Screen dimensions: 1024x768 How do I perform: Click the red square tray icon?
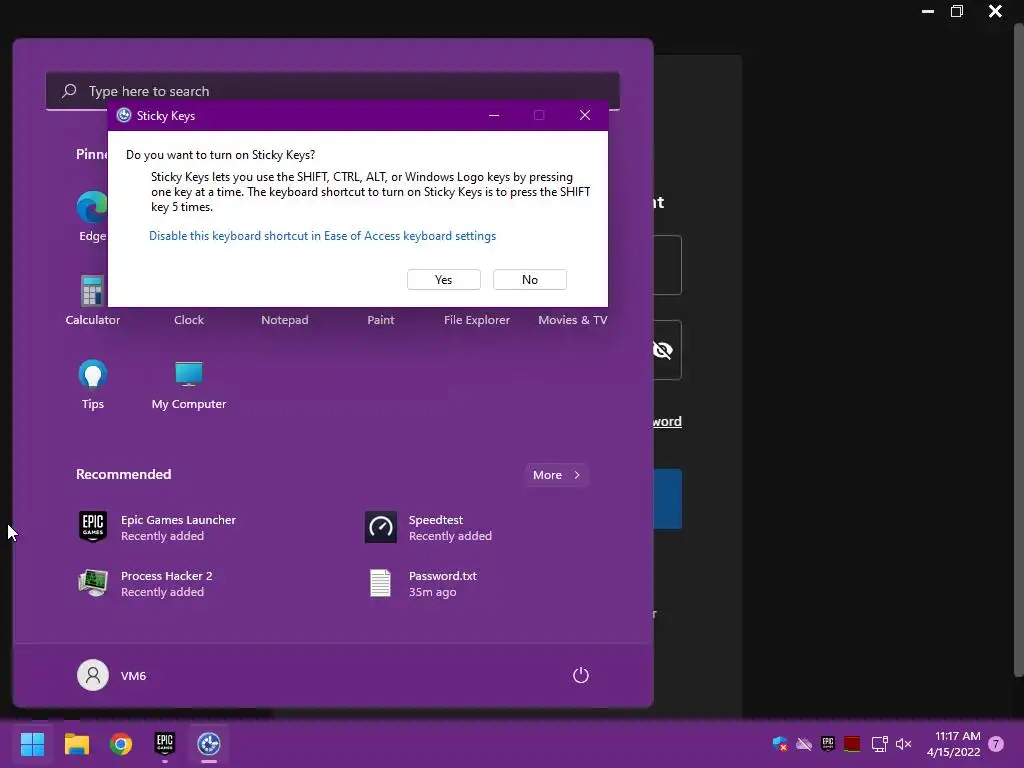pyautogui.click(x=852, y=743)
